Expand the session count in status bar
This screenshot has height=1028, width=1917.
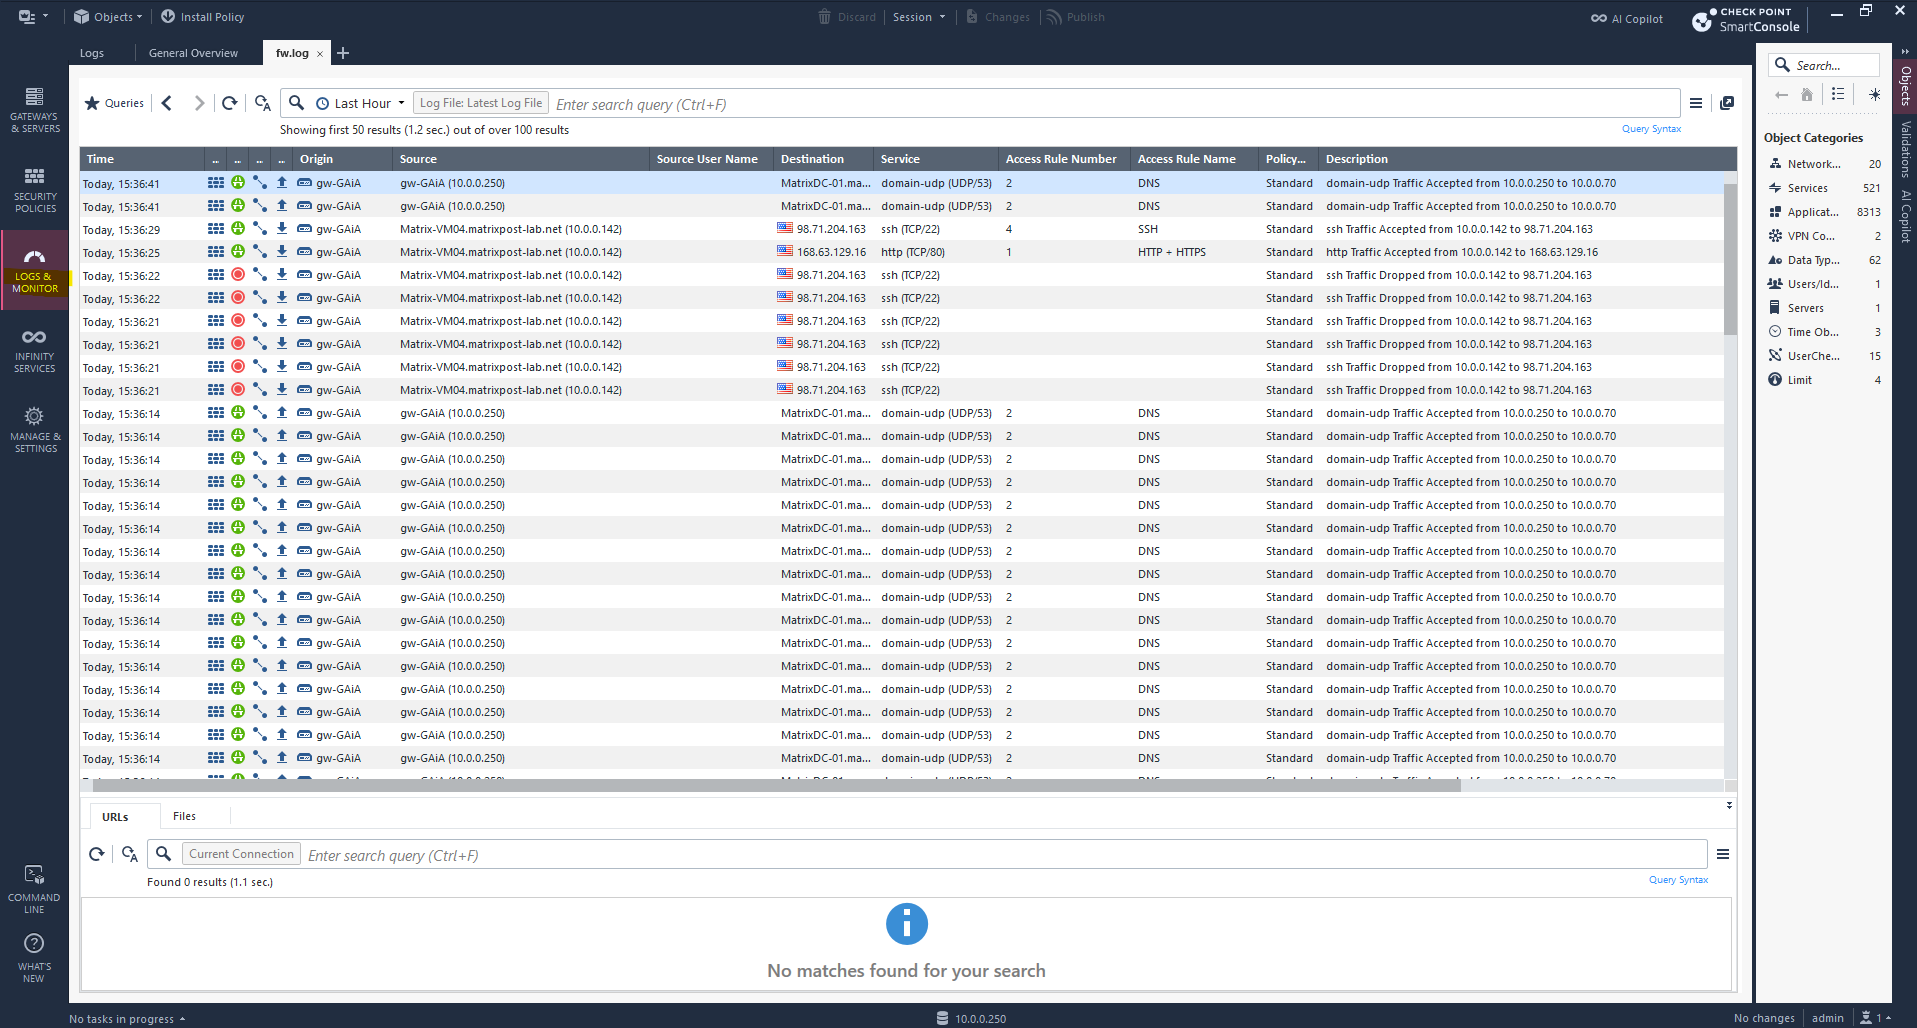click(1874, 1018)
